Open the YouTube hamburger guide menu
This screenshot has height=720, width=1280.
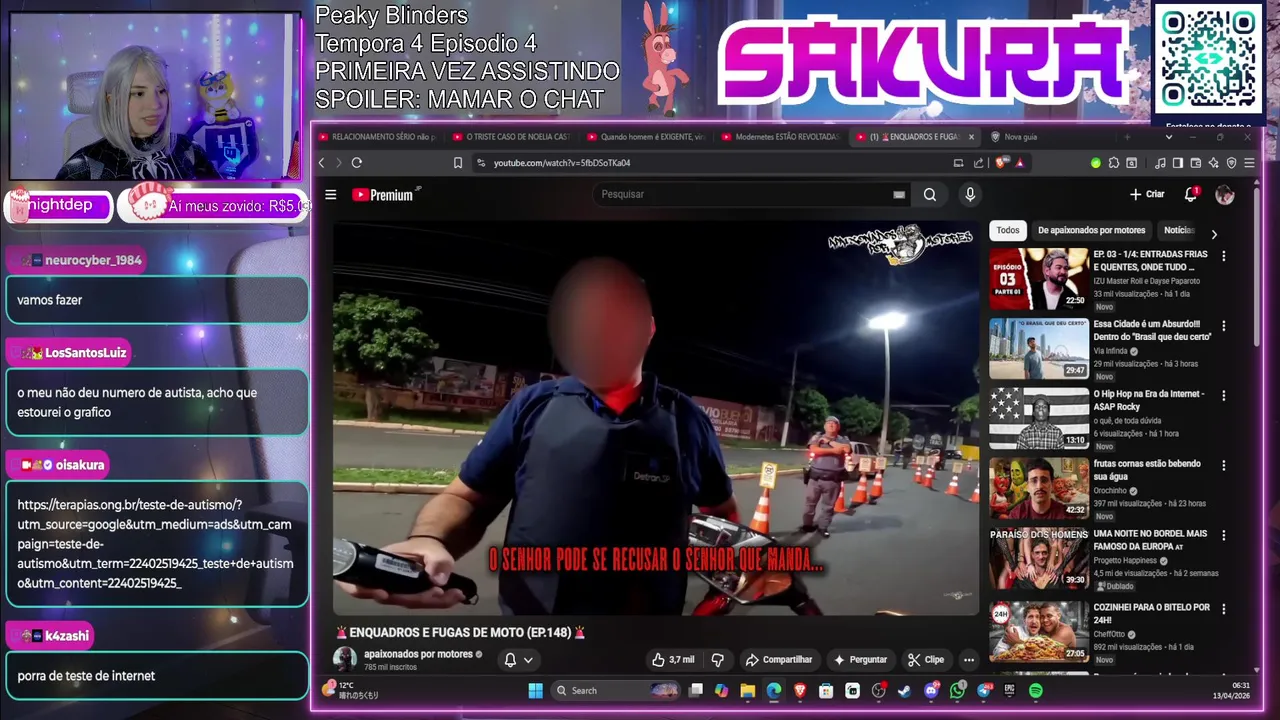pos(331,195)
